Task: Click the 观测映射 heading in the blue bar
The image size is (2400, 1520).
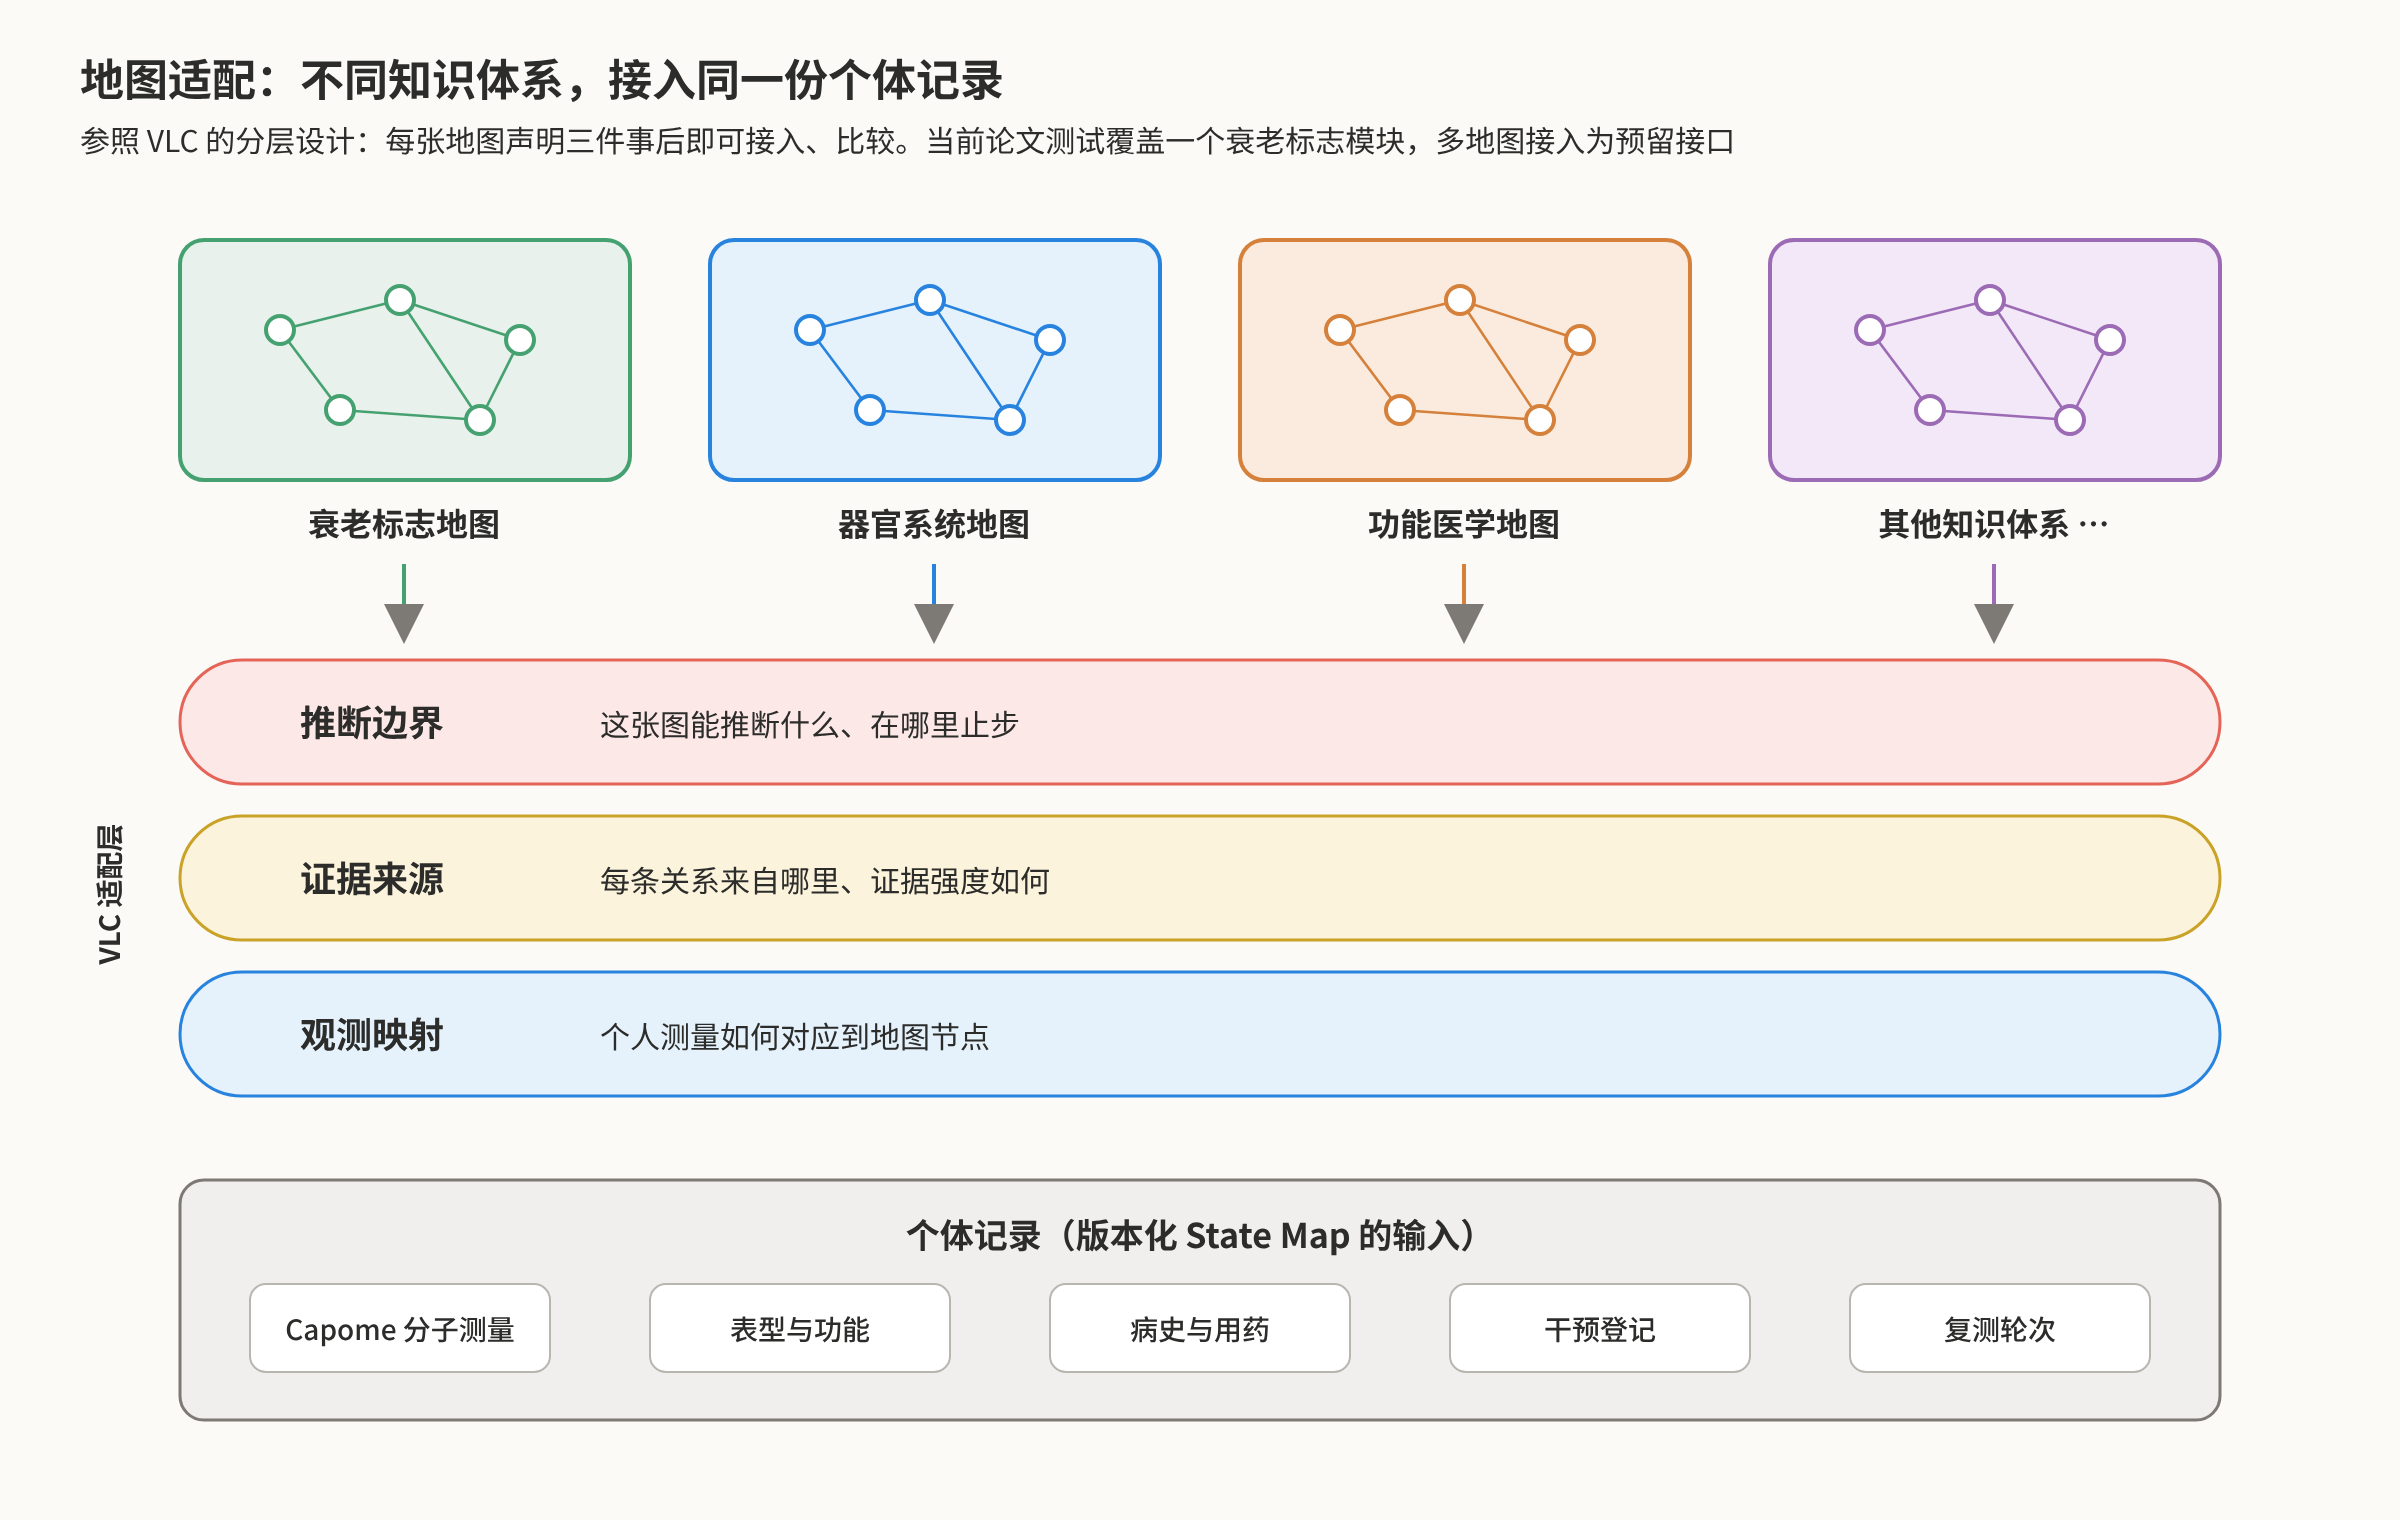Action: 372,1035
